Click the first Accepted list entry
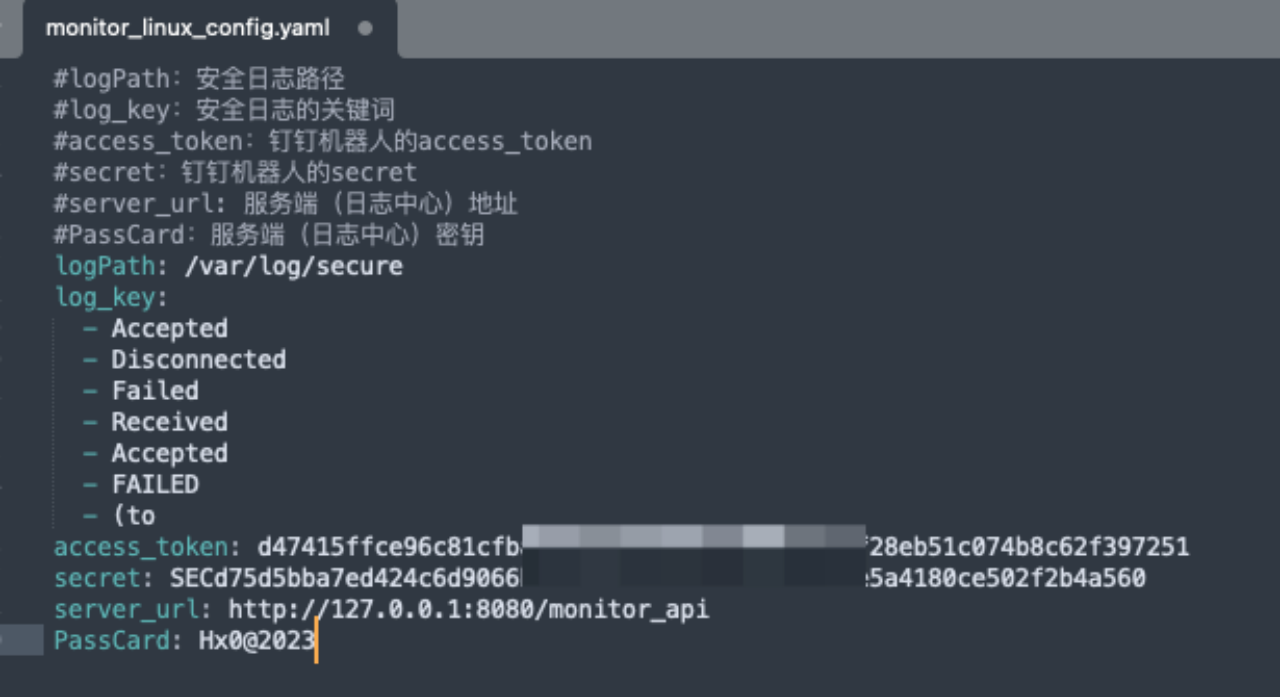This screenshot has height=697, width=1280. coord(170,328)
